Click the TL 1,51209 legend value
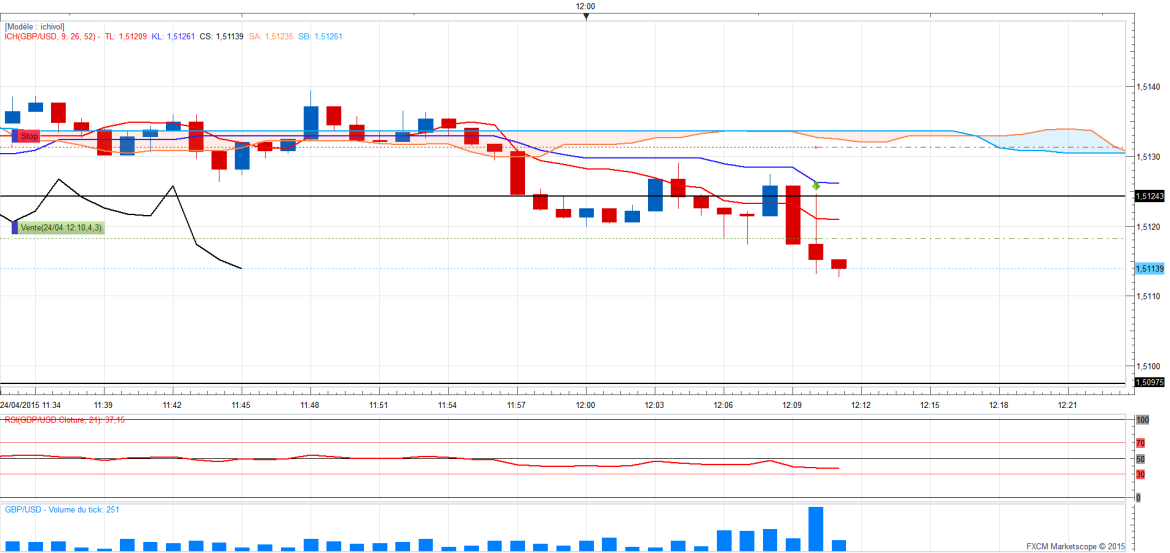 pyautogui.click(x=126, y=36)
